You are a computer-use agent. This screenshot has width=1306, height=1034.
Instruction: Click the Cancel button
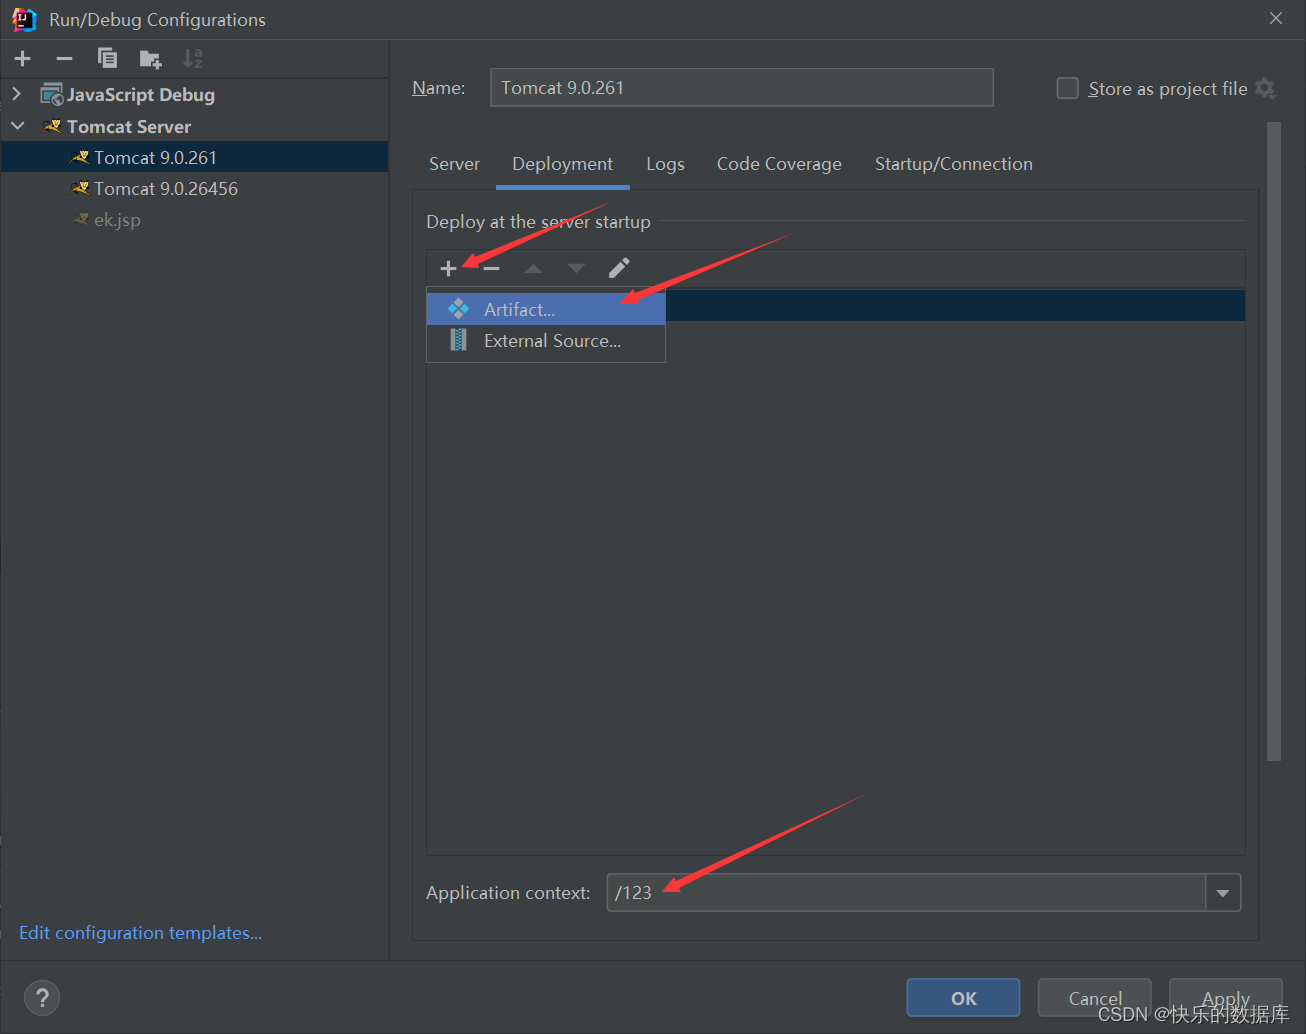click(x=1094, y=998)
